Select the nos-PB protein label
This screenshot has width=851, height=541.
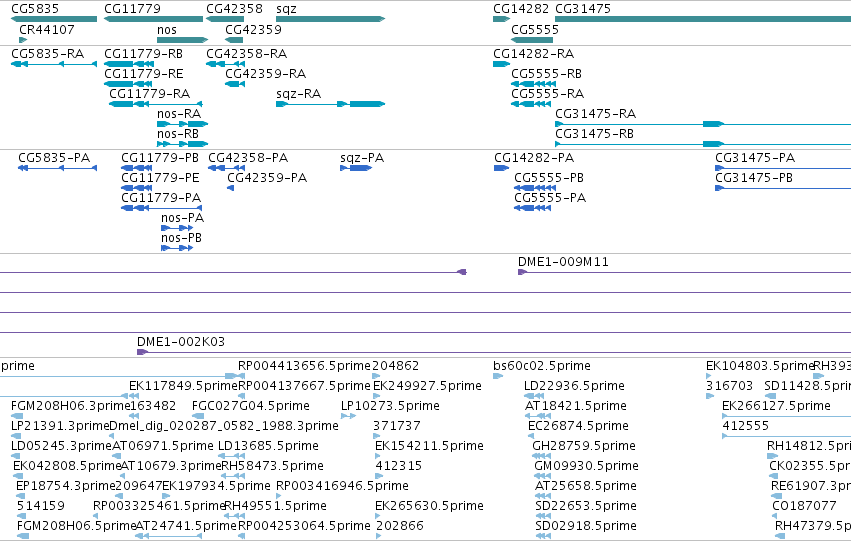coord(181,238)
